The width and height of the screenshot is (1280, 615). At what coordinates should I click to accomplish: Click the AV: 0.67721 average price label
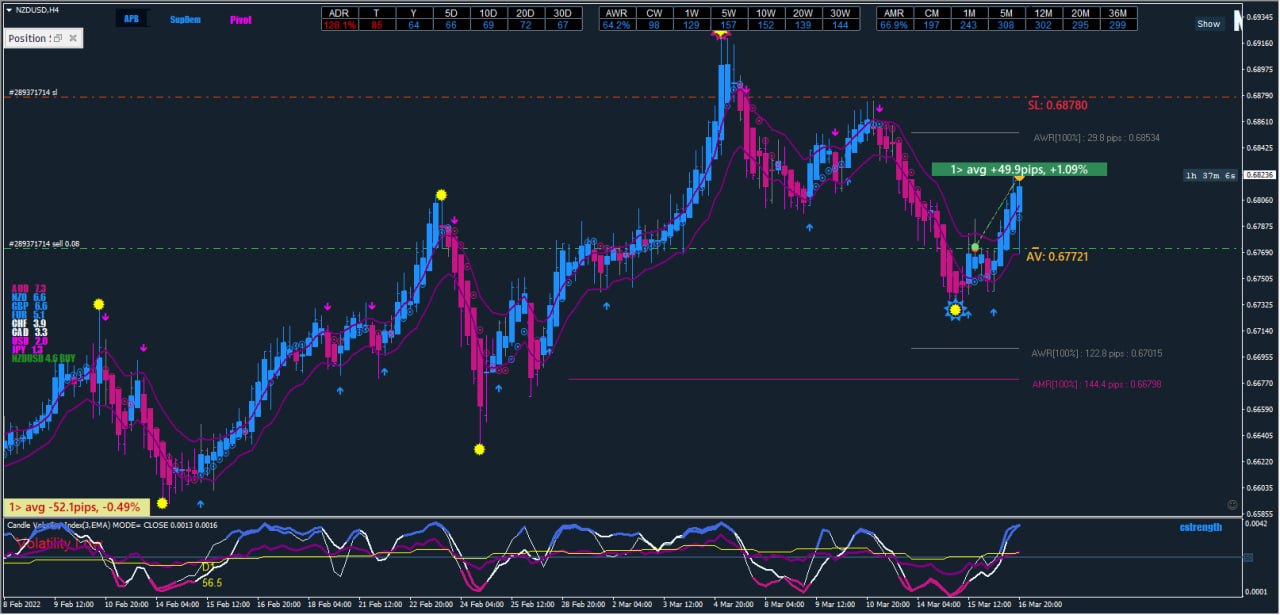click(1057, 257)
